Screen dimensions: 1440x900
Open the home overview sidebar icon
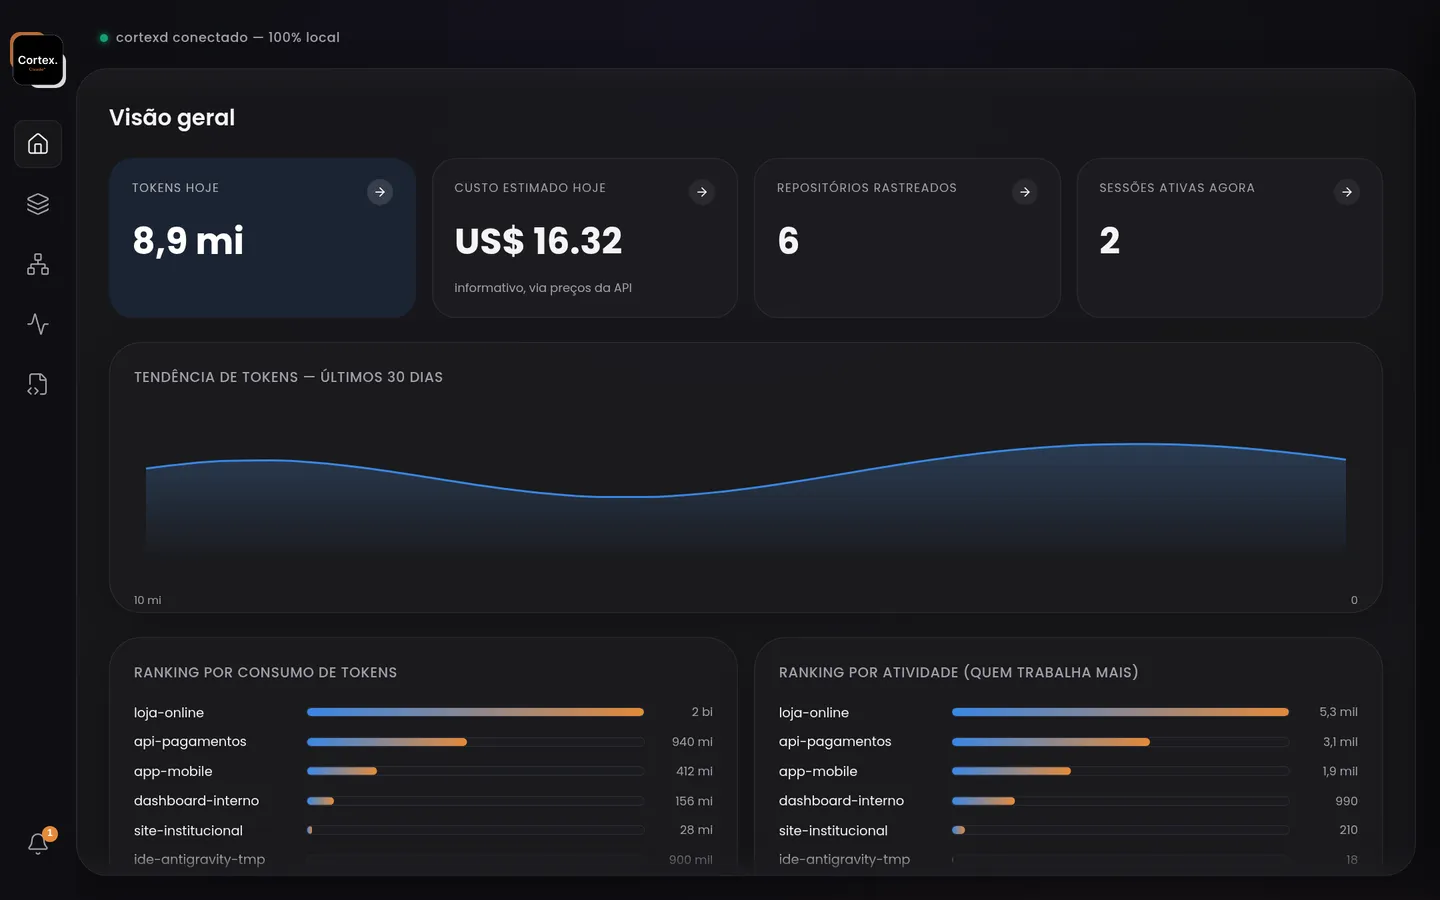pyautogui.click(x=38, y=144)
